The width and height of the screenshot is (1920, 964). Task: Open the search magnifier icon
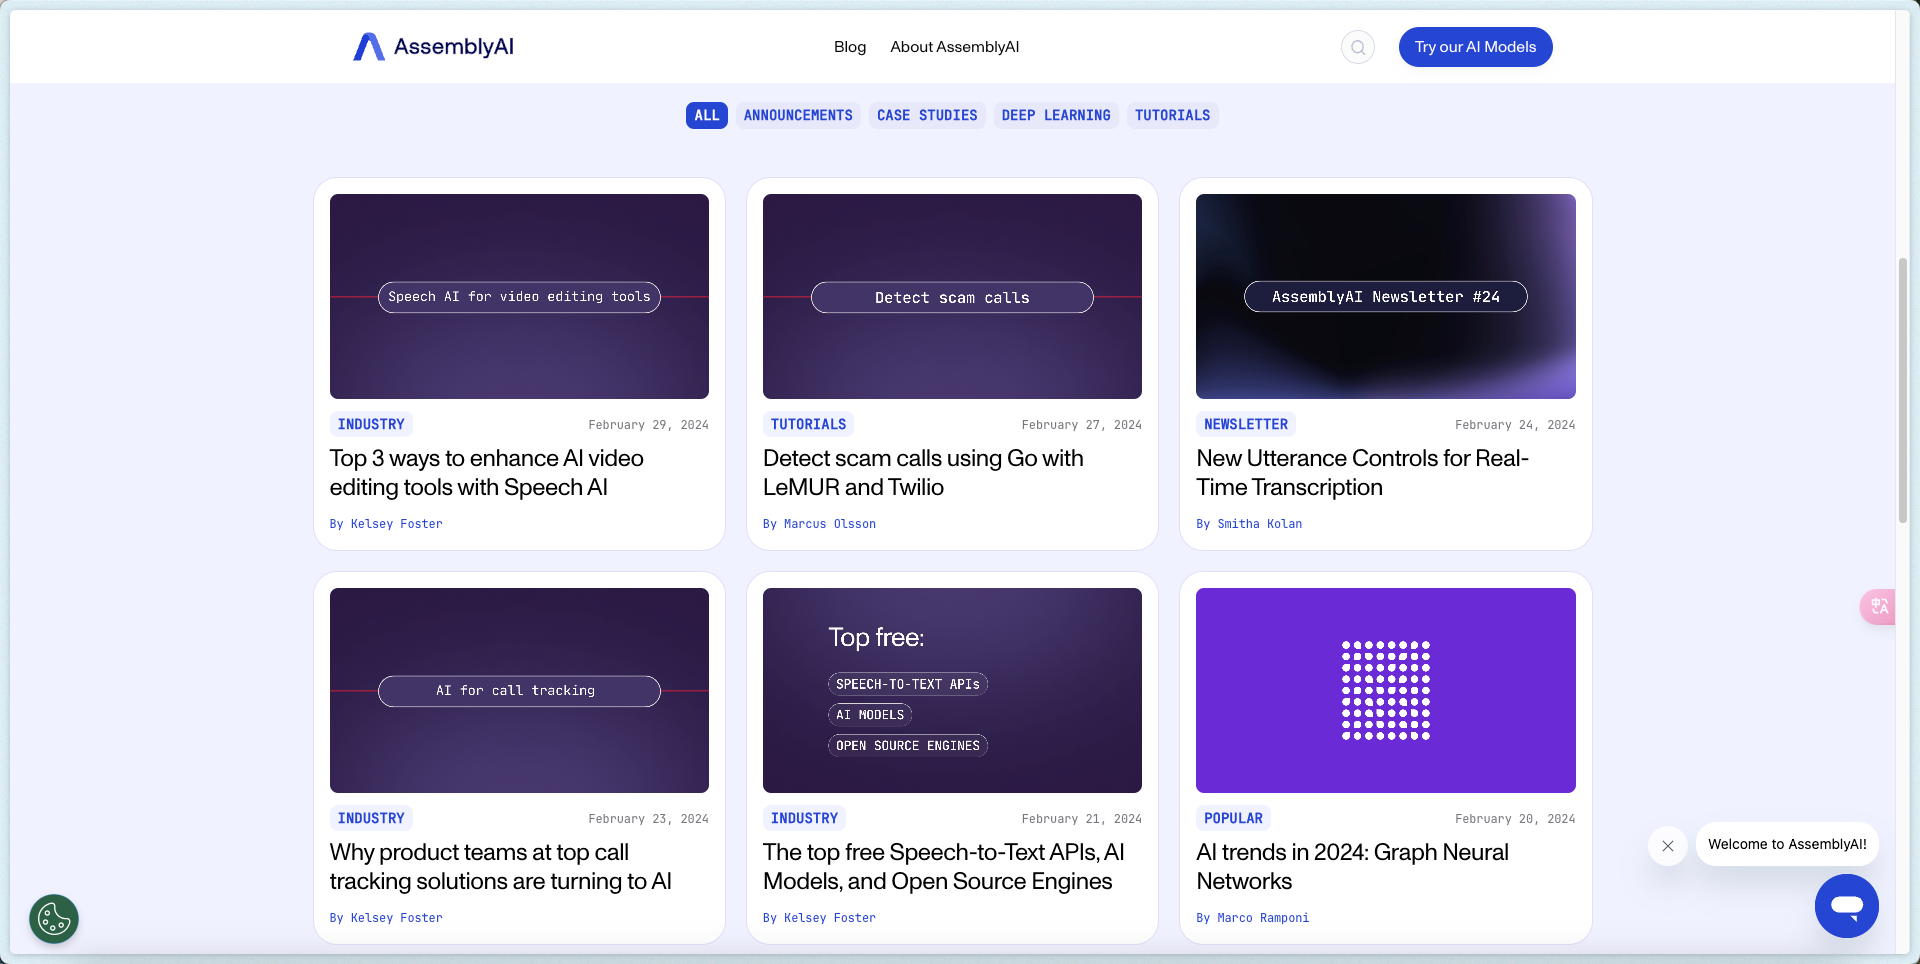[x=1357, y=47]
